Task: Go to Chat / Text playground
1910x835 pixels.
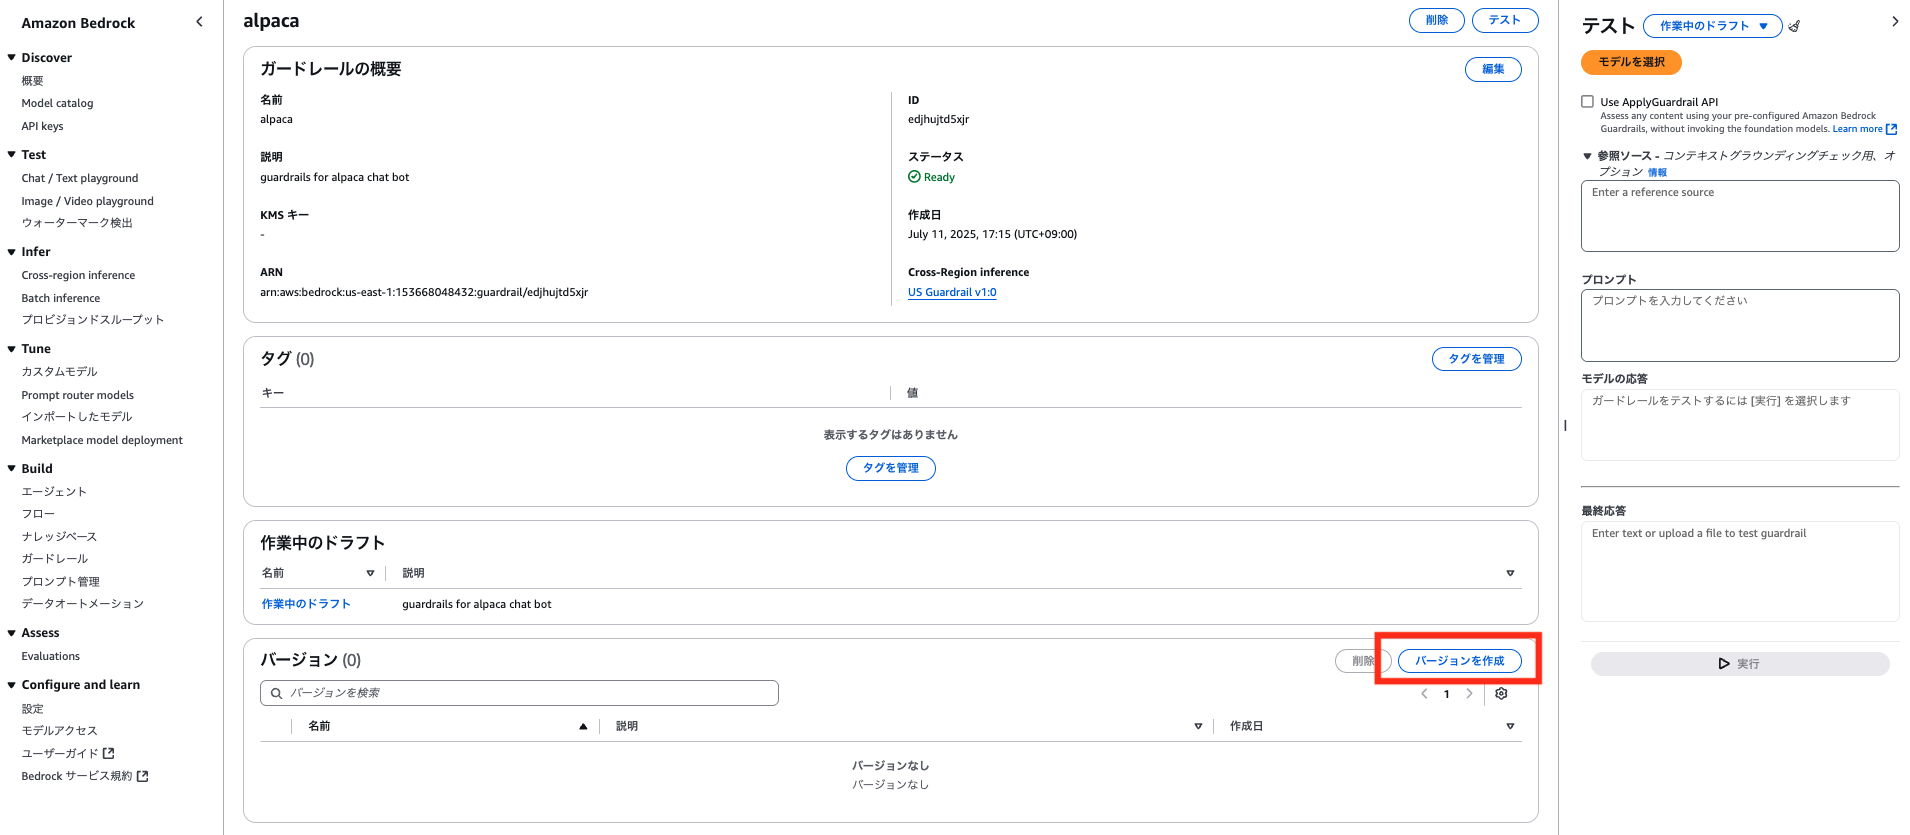Action: click(x=80, y=178)
